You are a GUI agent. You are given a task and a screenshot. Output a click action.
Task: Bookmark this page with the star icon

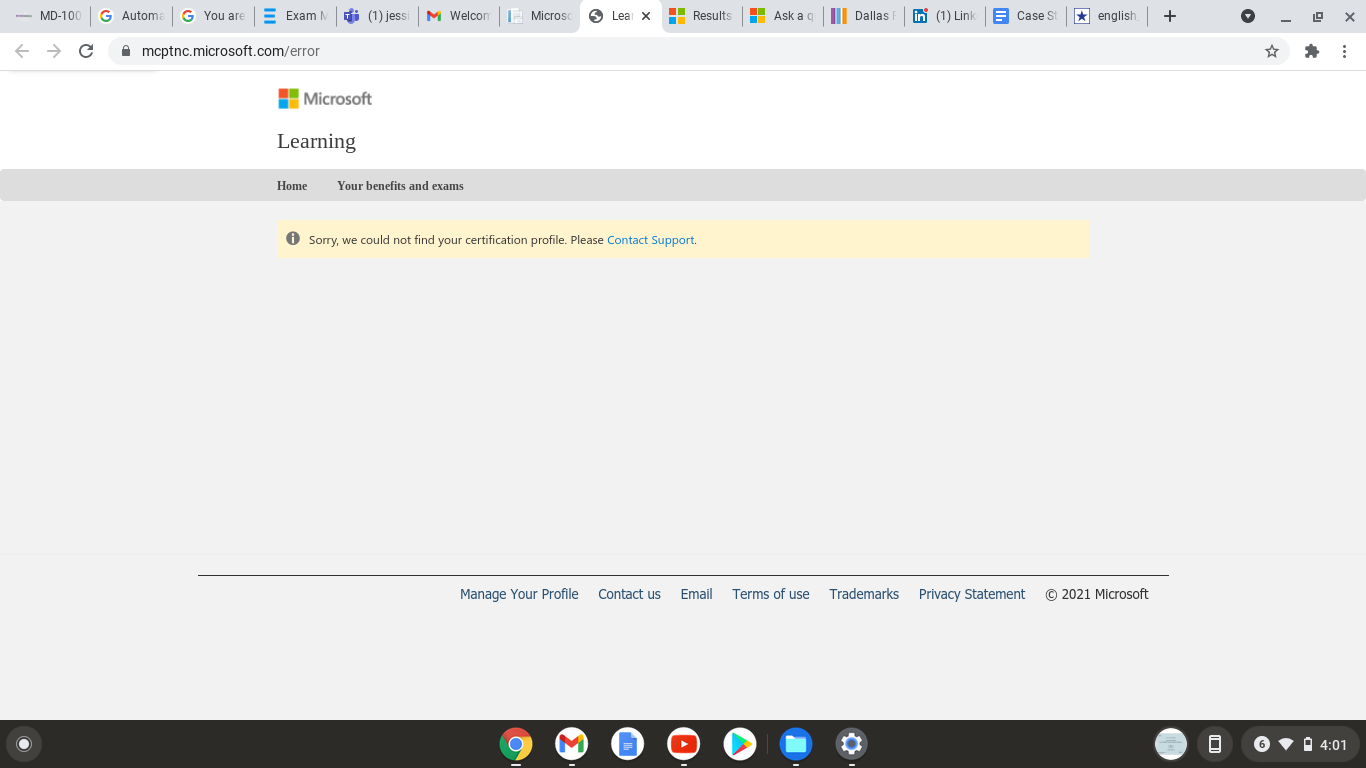pos(1272,51)
